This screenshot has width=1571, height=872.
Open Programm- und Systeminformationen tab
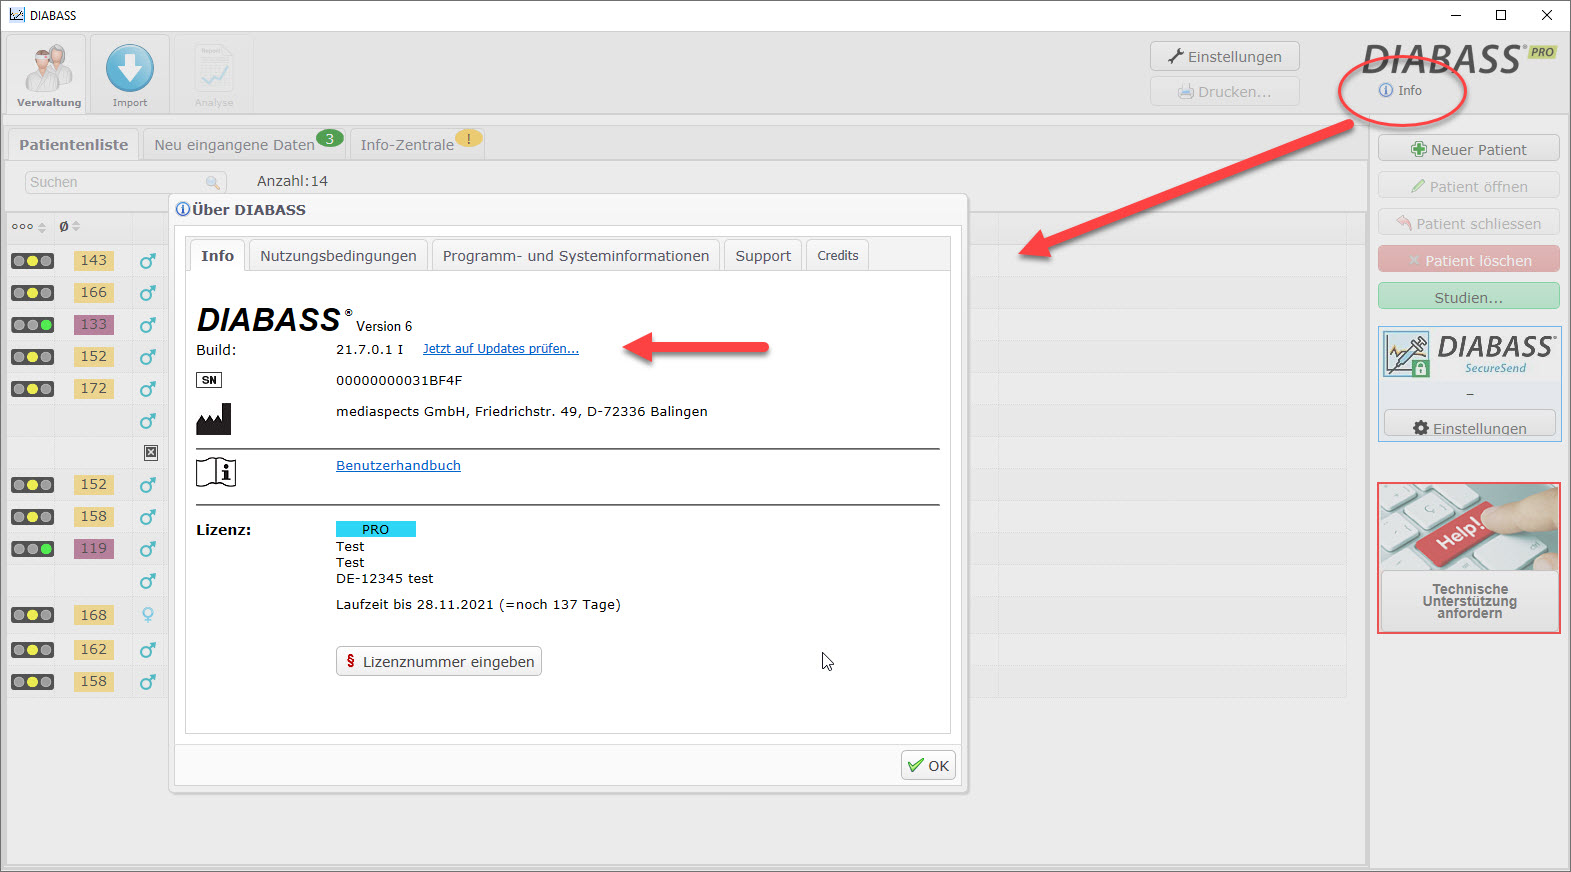pyautogui.click(x=575, y=256)
